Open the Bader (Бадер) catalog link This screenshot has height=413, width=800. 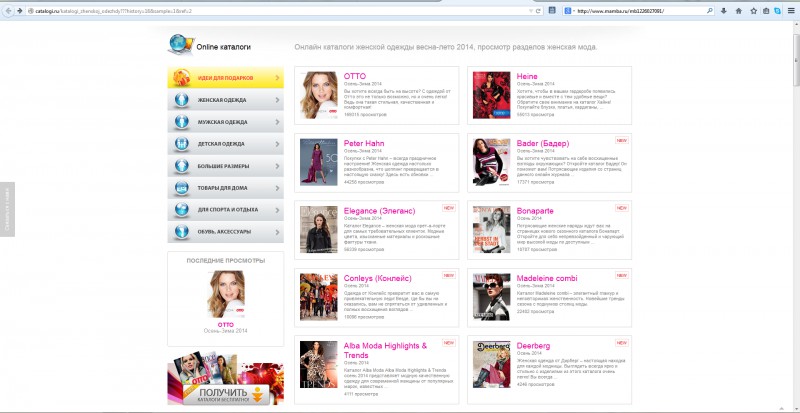(x=543, y=143)
